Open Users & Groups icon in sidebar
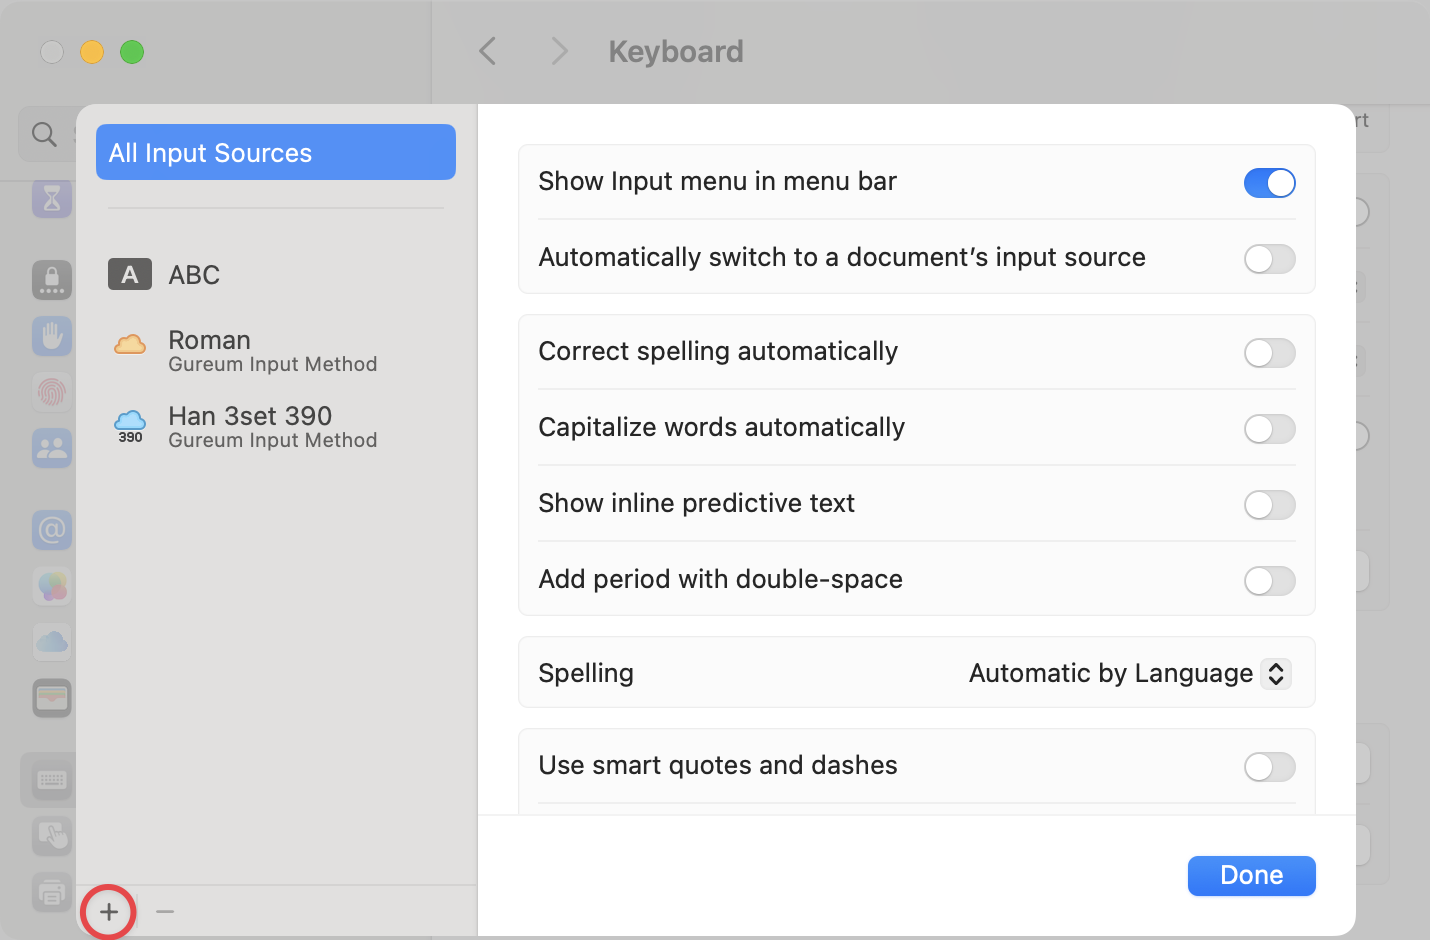The image size is (1430, 940). click(x=51, y=449)
